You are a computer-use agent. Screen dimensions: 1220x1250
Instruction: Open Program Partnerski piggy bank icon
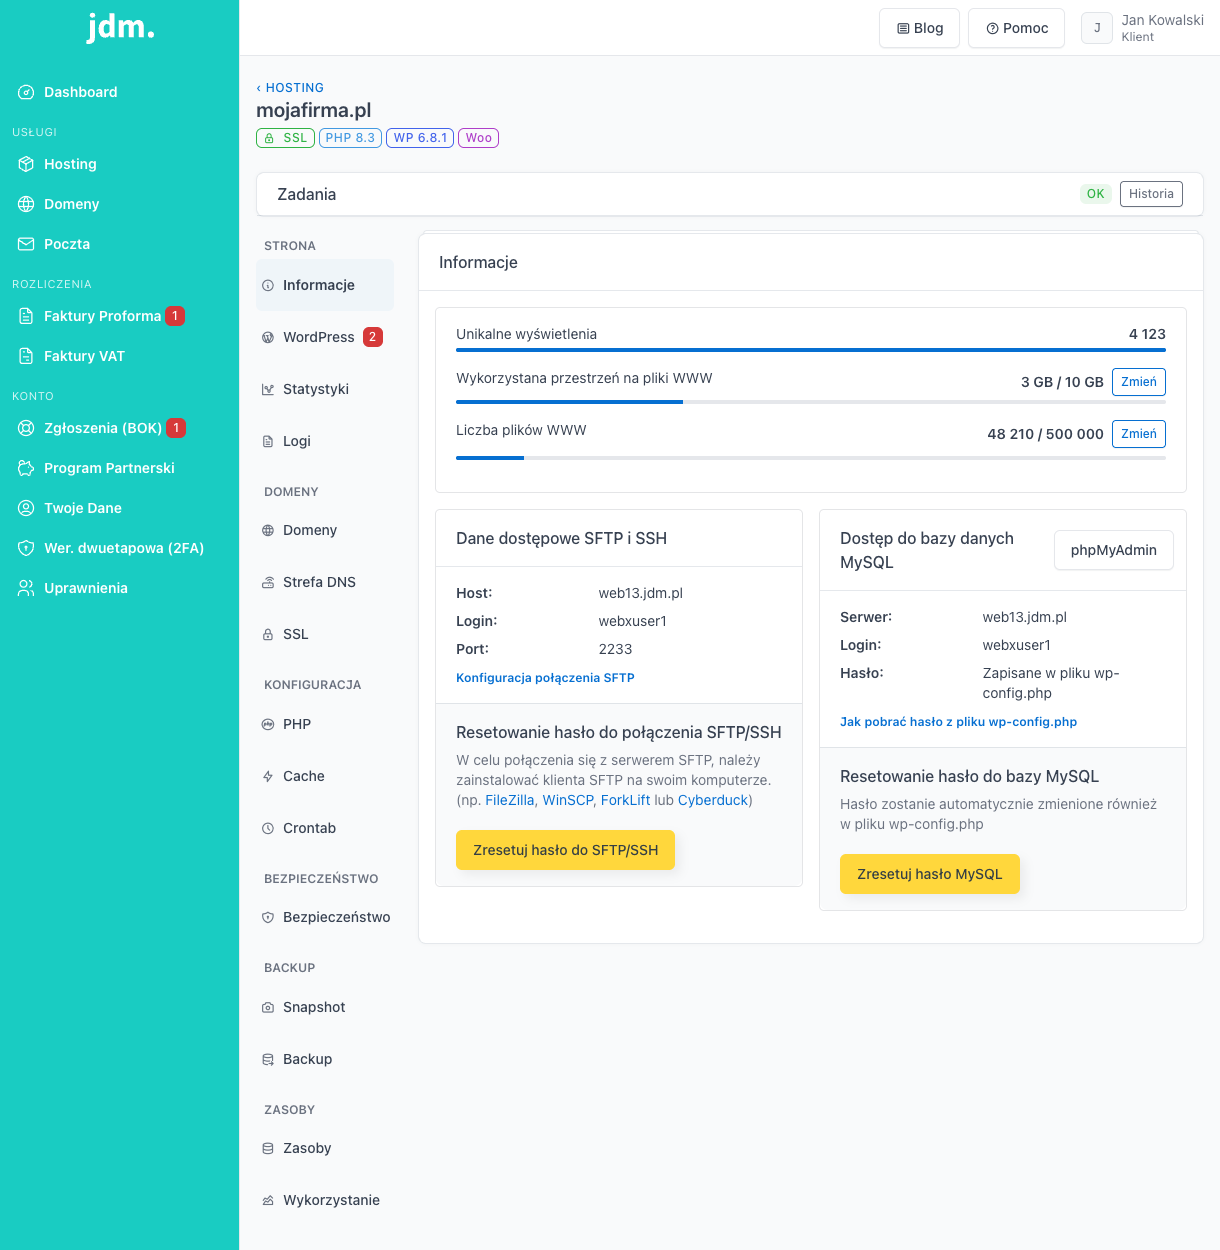26,468
